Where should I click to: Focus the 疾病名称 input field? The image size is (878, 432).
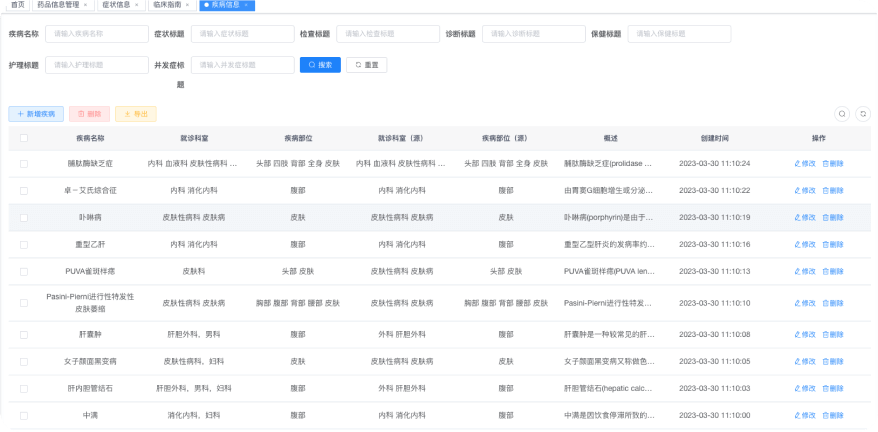pyautogui.click(x=97, y=34)
